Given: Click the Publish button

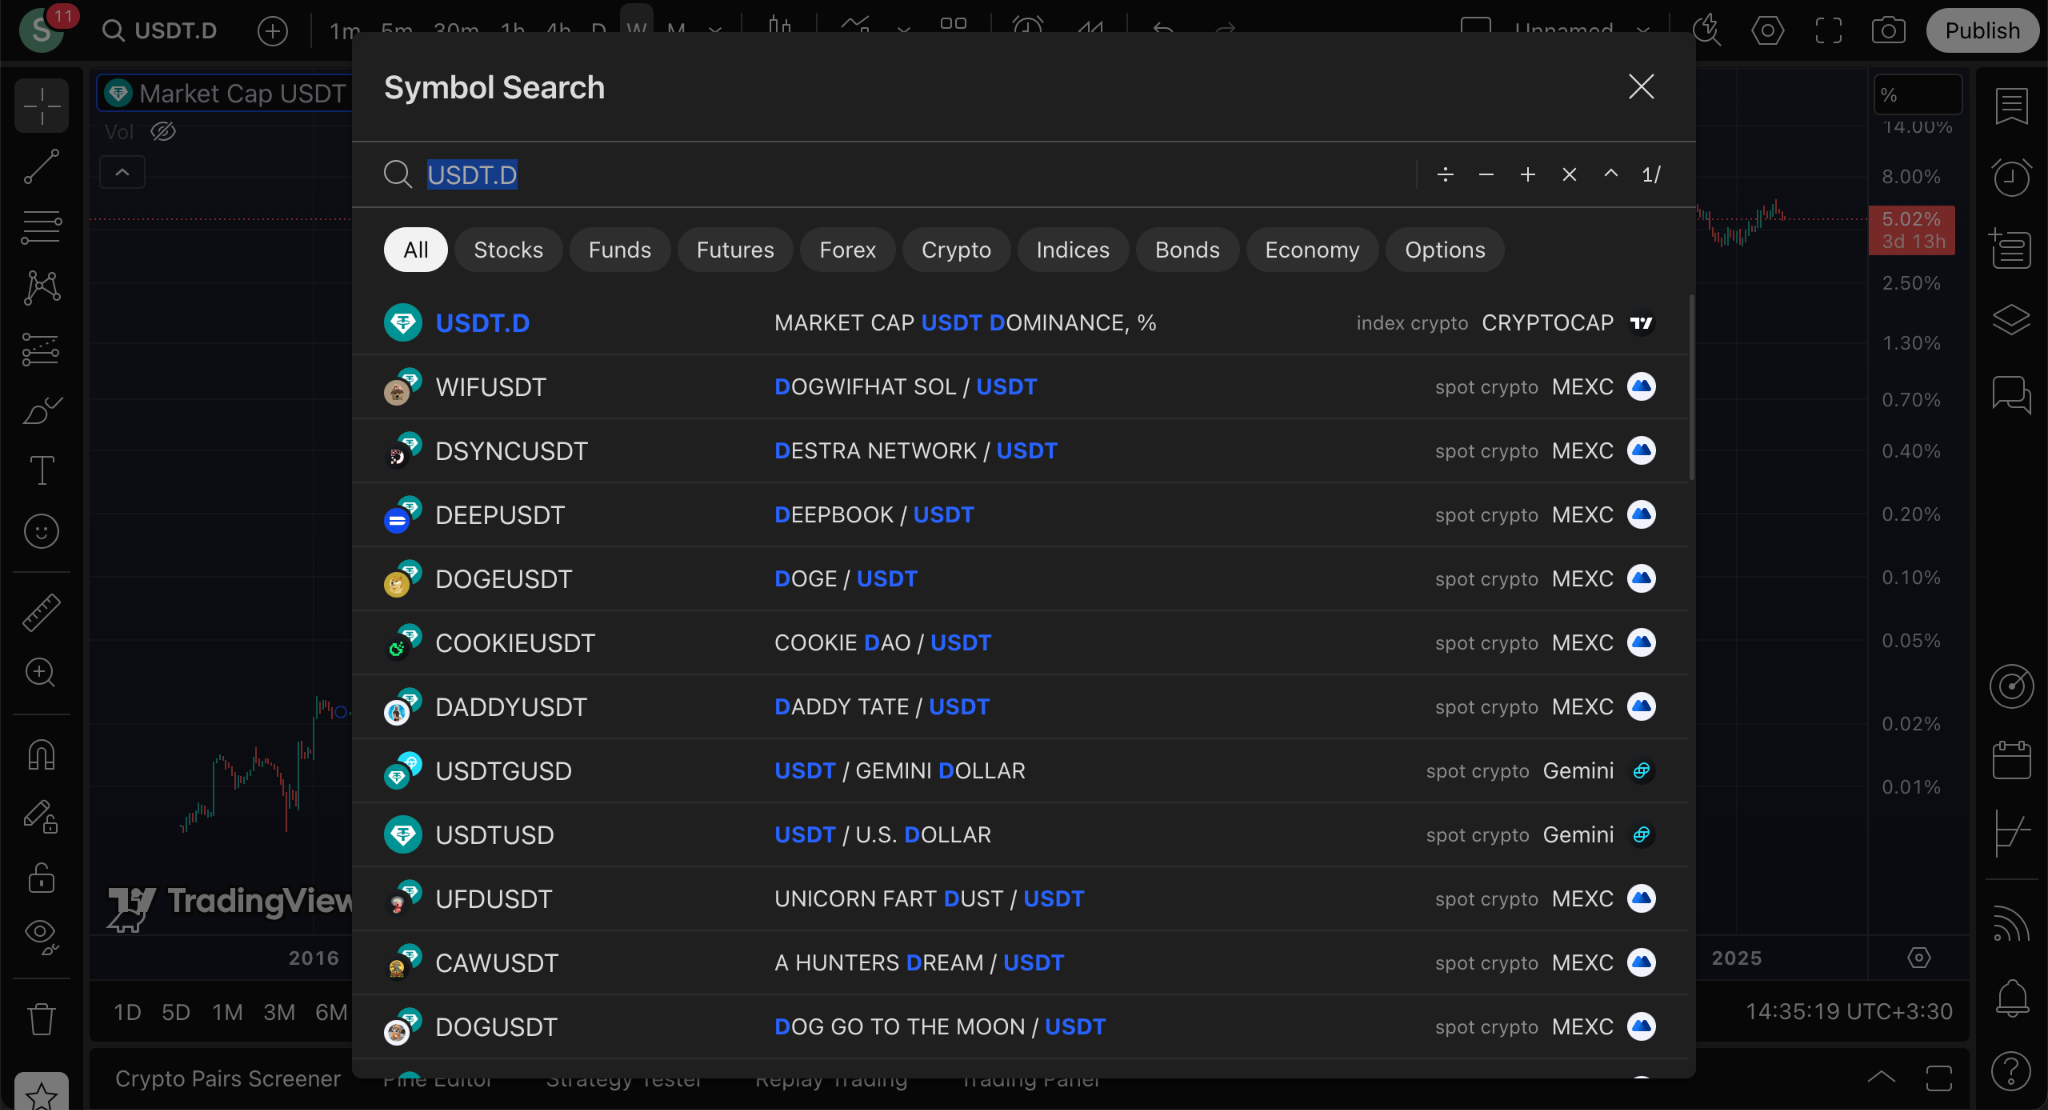Looking at the screenshot, I should pos(1982,30).
